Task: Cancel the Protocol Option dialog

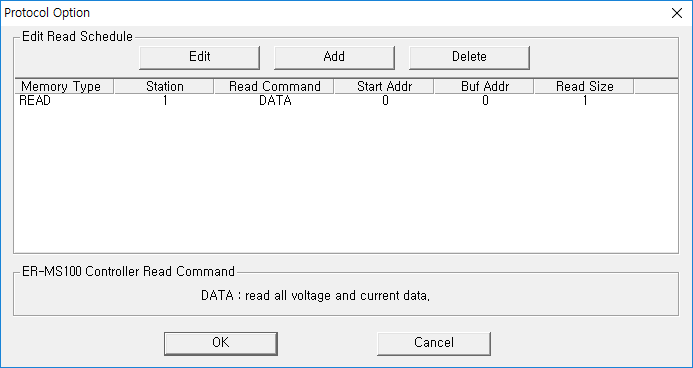Action: [x=434, y=343]
